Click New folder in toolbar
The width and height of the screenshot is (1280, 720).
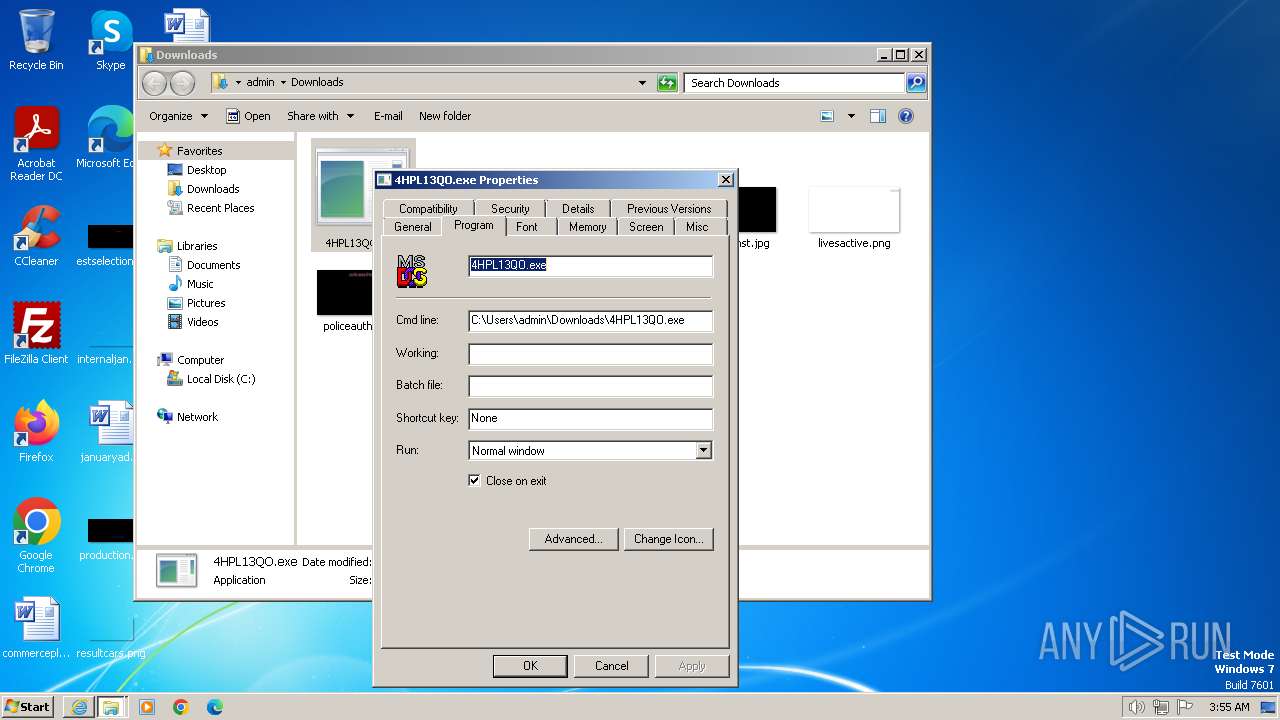tap(445, 116)
